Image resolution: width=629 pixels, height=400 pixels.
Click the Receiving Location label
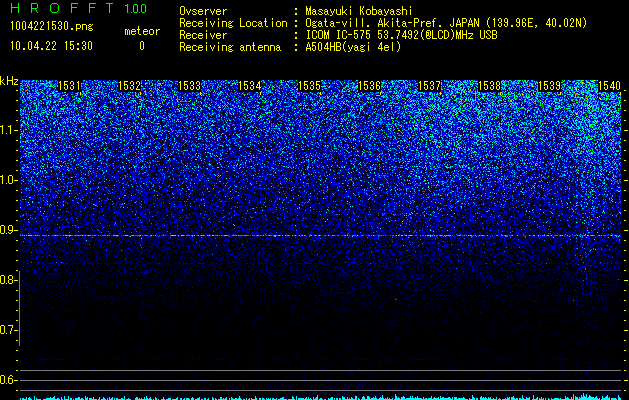click(x=233, y=23)
